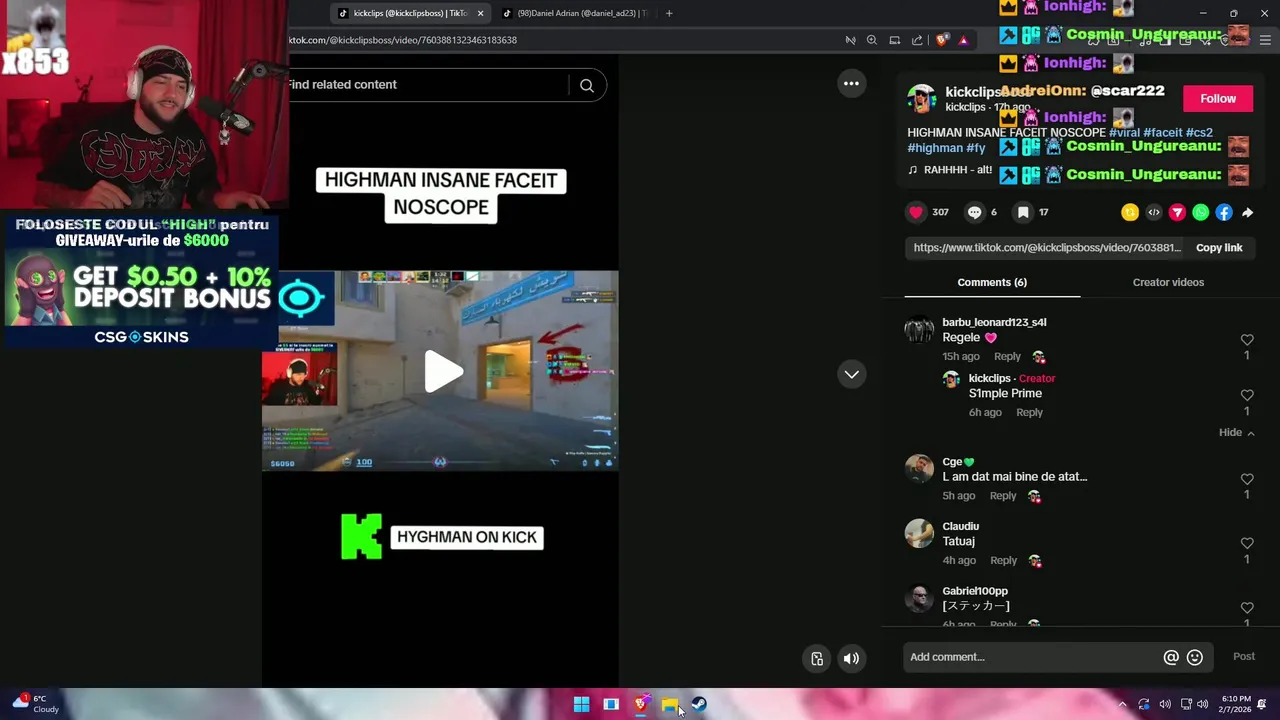Reply to barbu_leonard123_s4l's comment
This screenshot has height=720, width=1280.
(x=1007, y=356)
